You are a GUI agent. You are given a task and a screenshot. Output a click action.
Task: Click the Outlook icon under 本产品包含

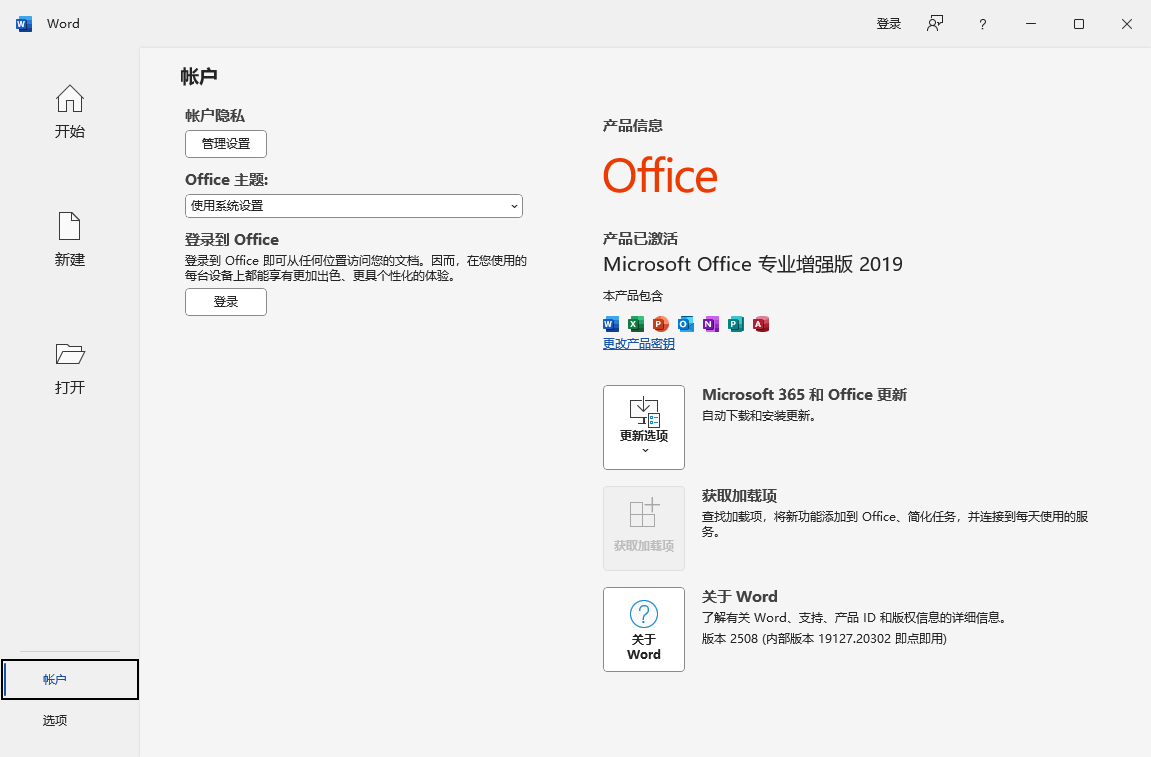coord(686,324)
